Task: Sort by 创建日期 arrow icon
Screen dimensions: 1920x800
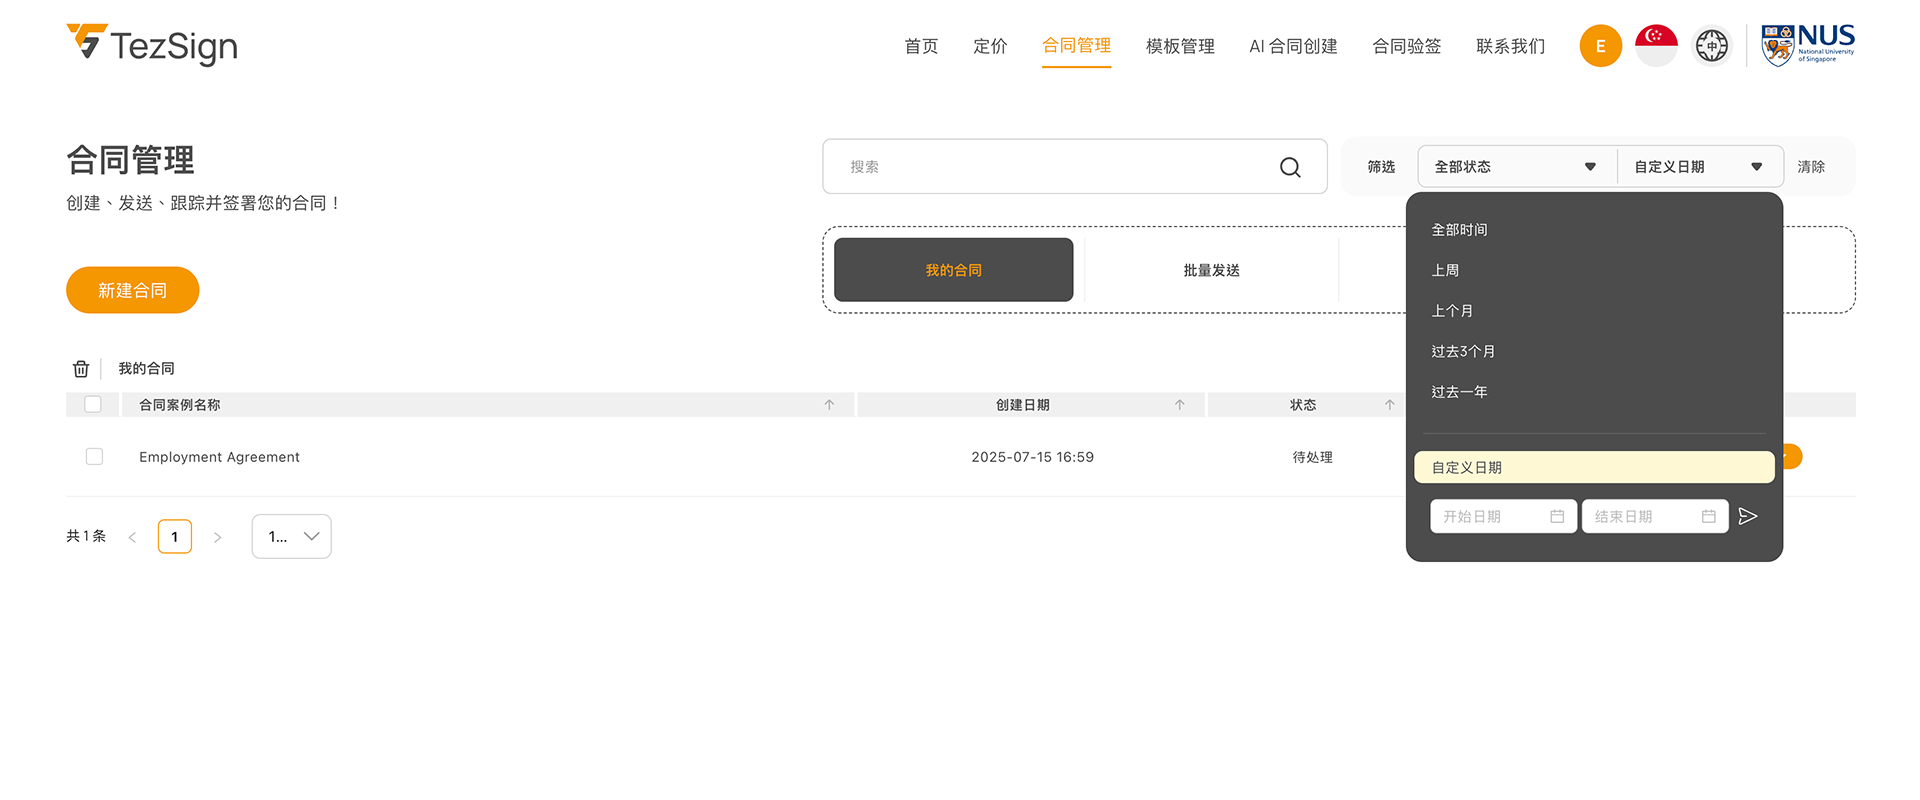Action: tap(1180, 405)
